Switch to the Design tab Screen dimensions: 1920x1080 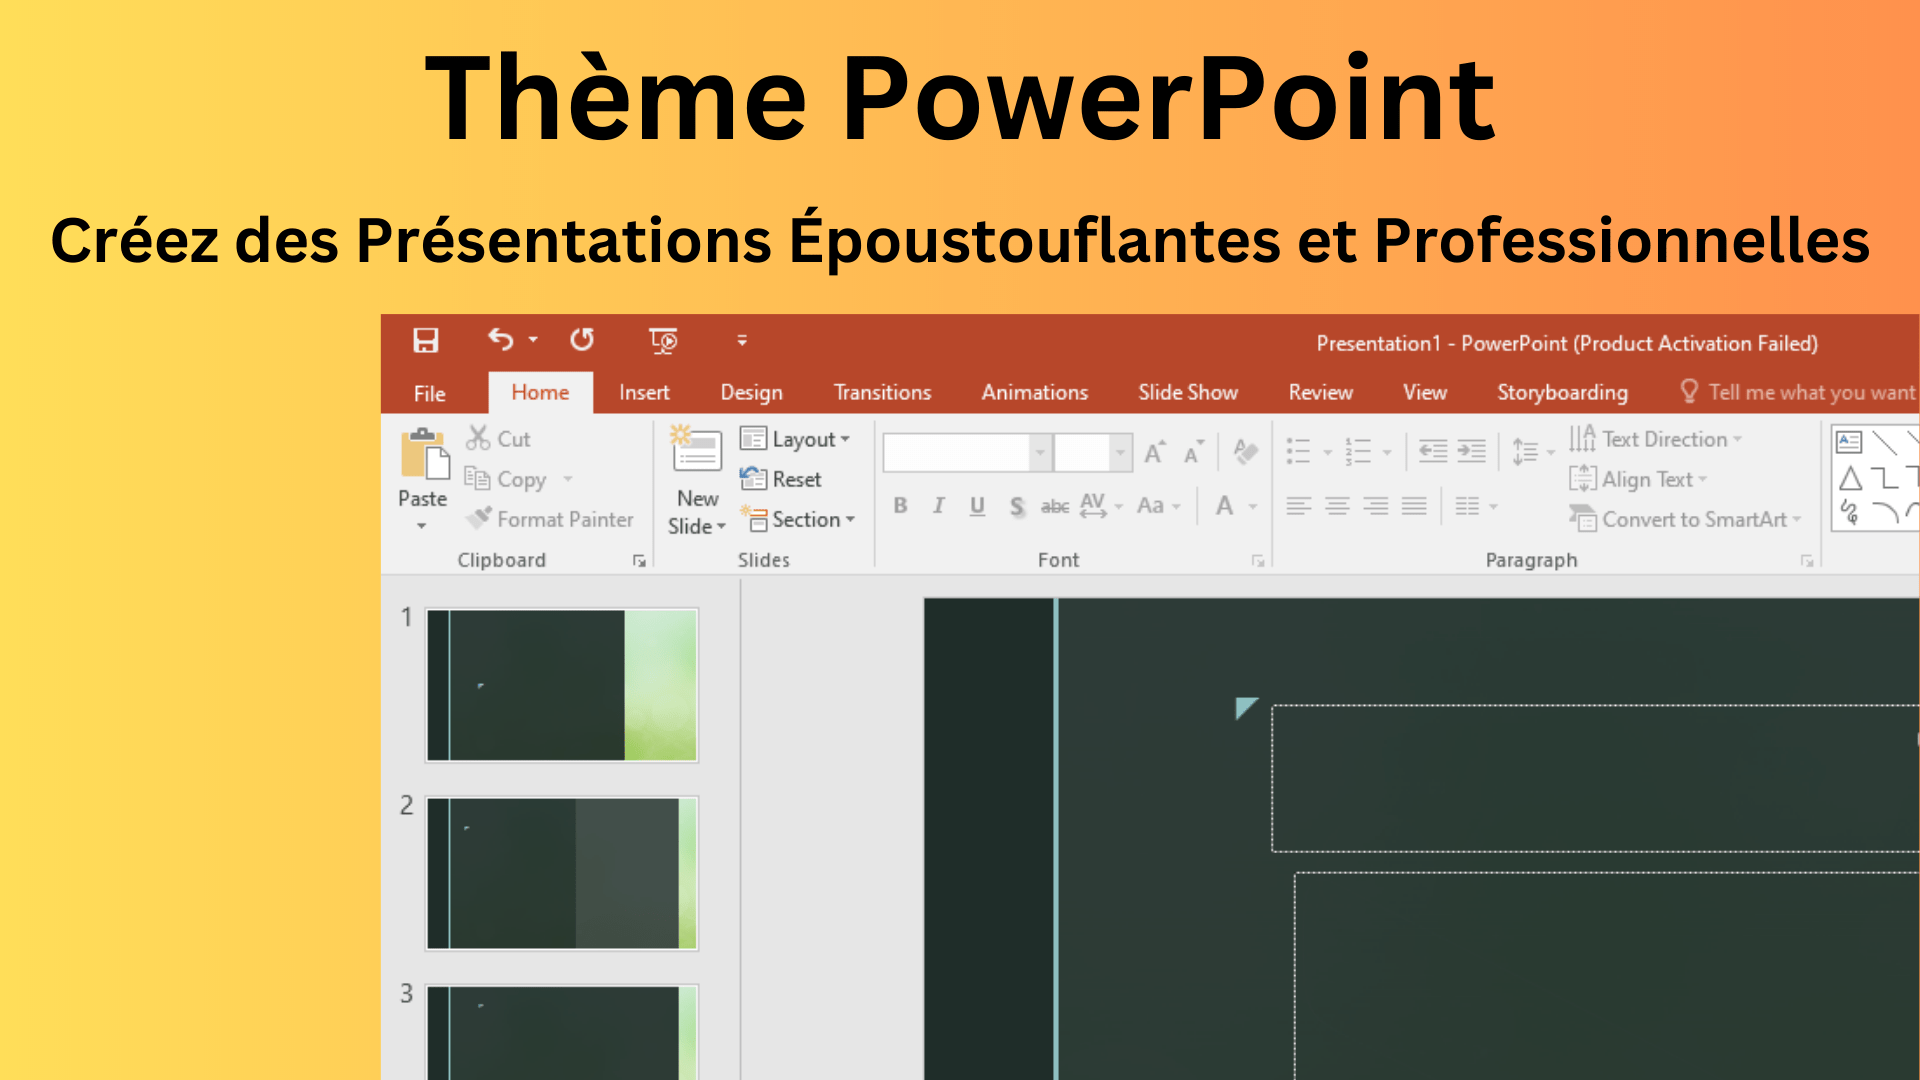coord(751,393)
